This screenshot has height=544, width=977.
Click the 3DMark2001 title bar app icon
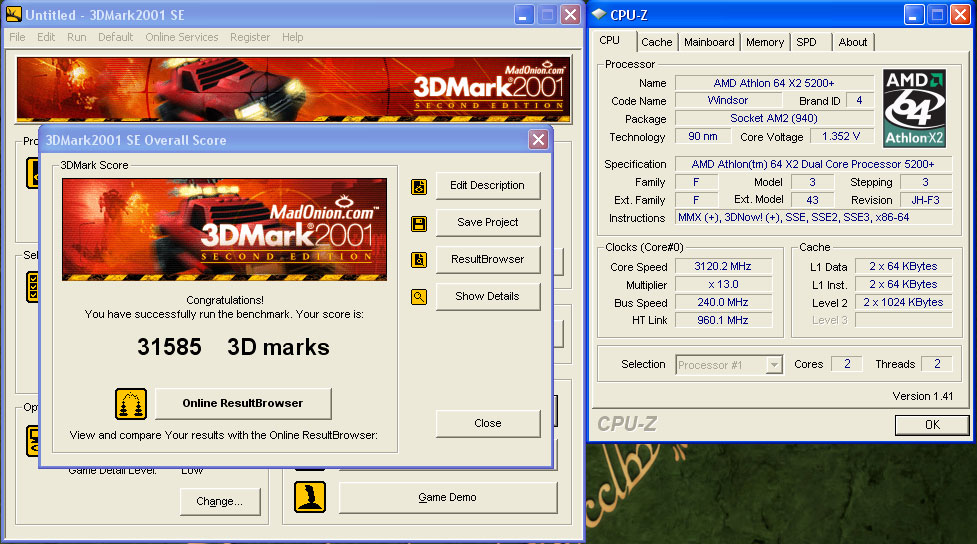pos(13,14)
